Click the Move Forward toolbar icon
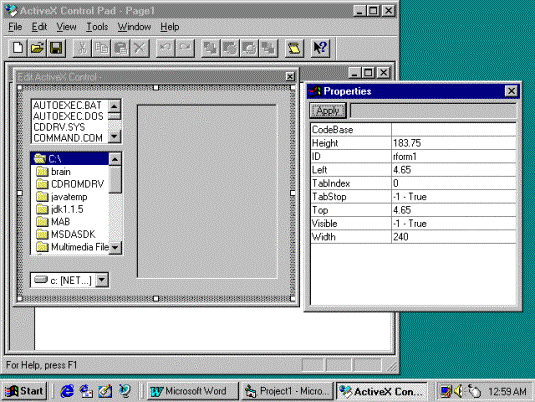 coord(230,48)
